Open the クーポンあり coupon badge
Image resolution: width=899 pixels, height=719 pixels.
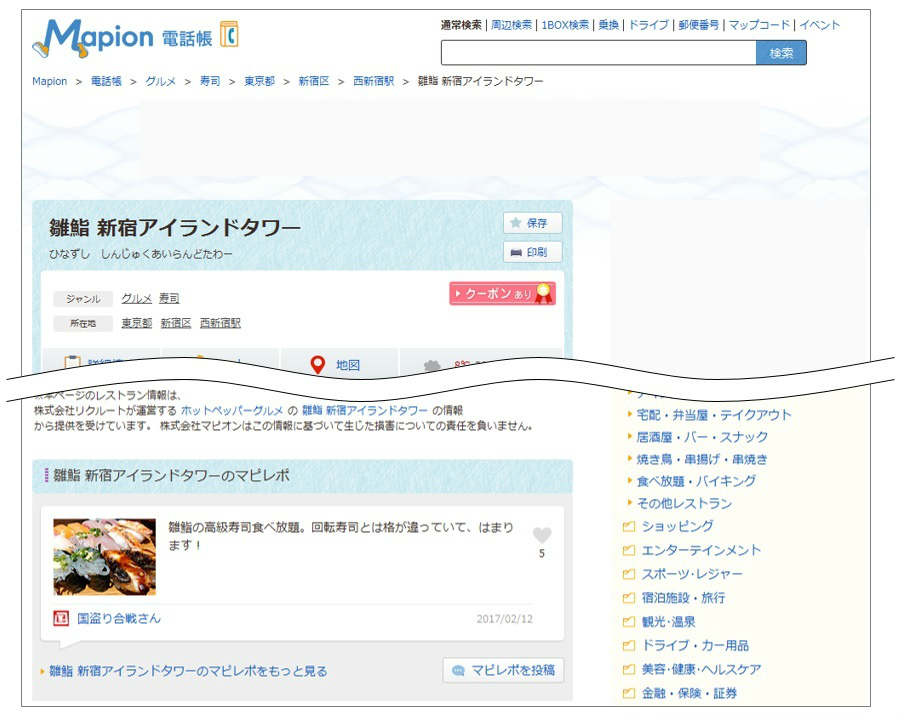pyautogui.click(x=502, y=294)
